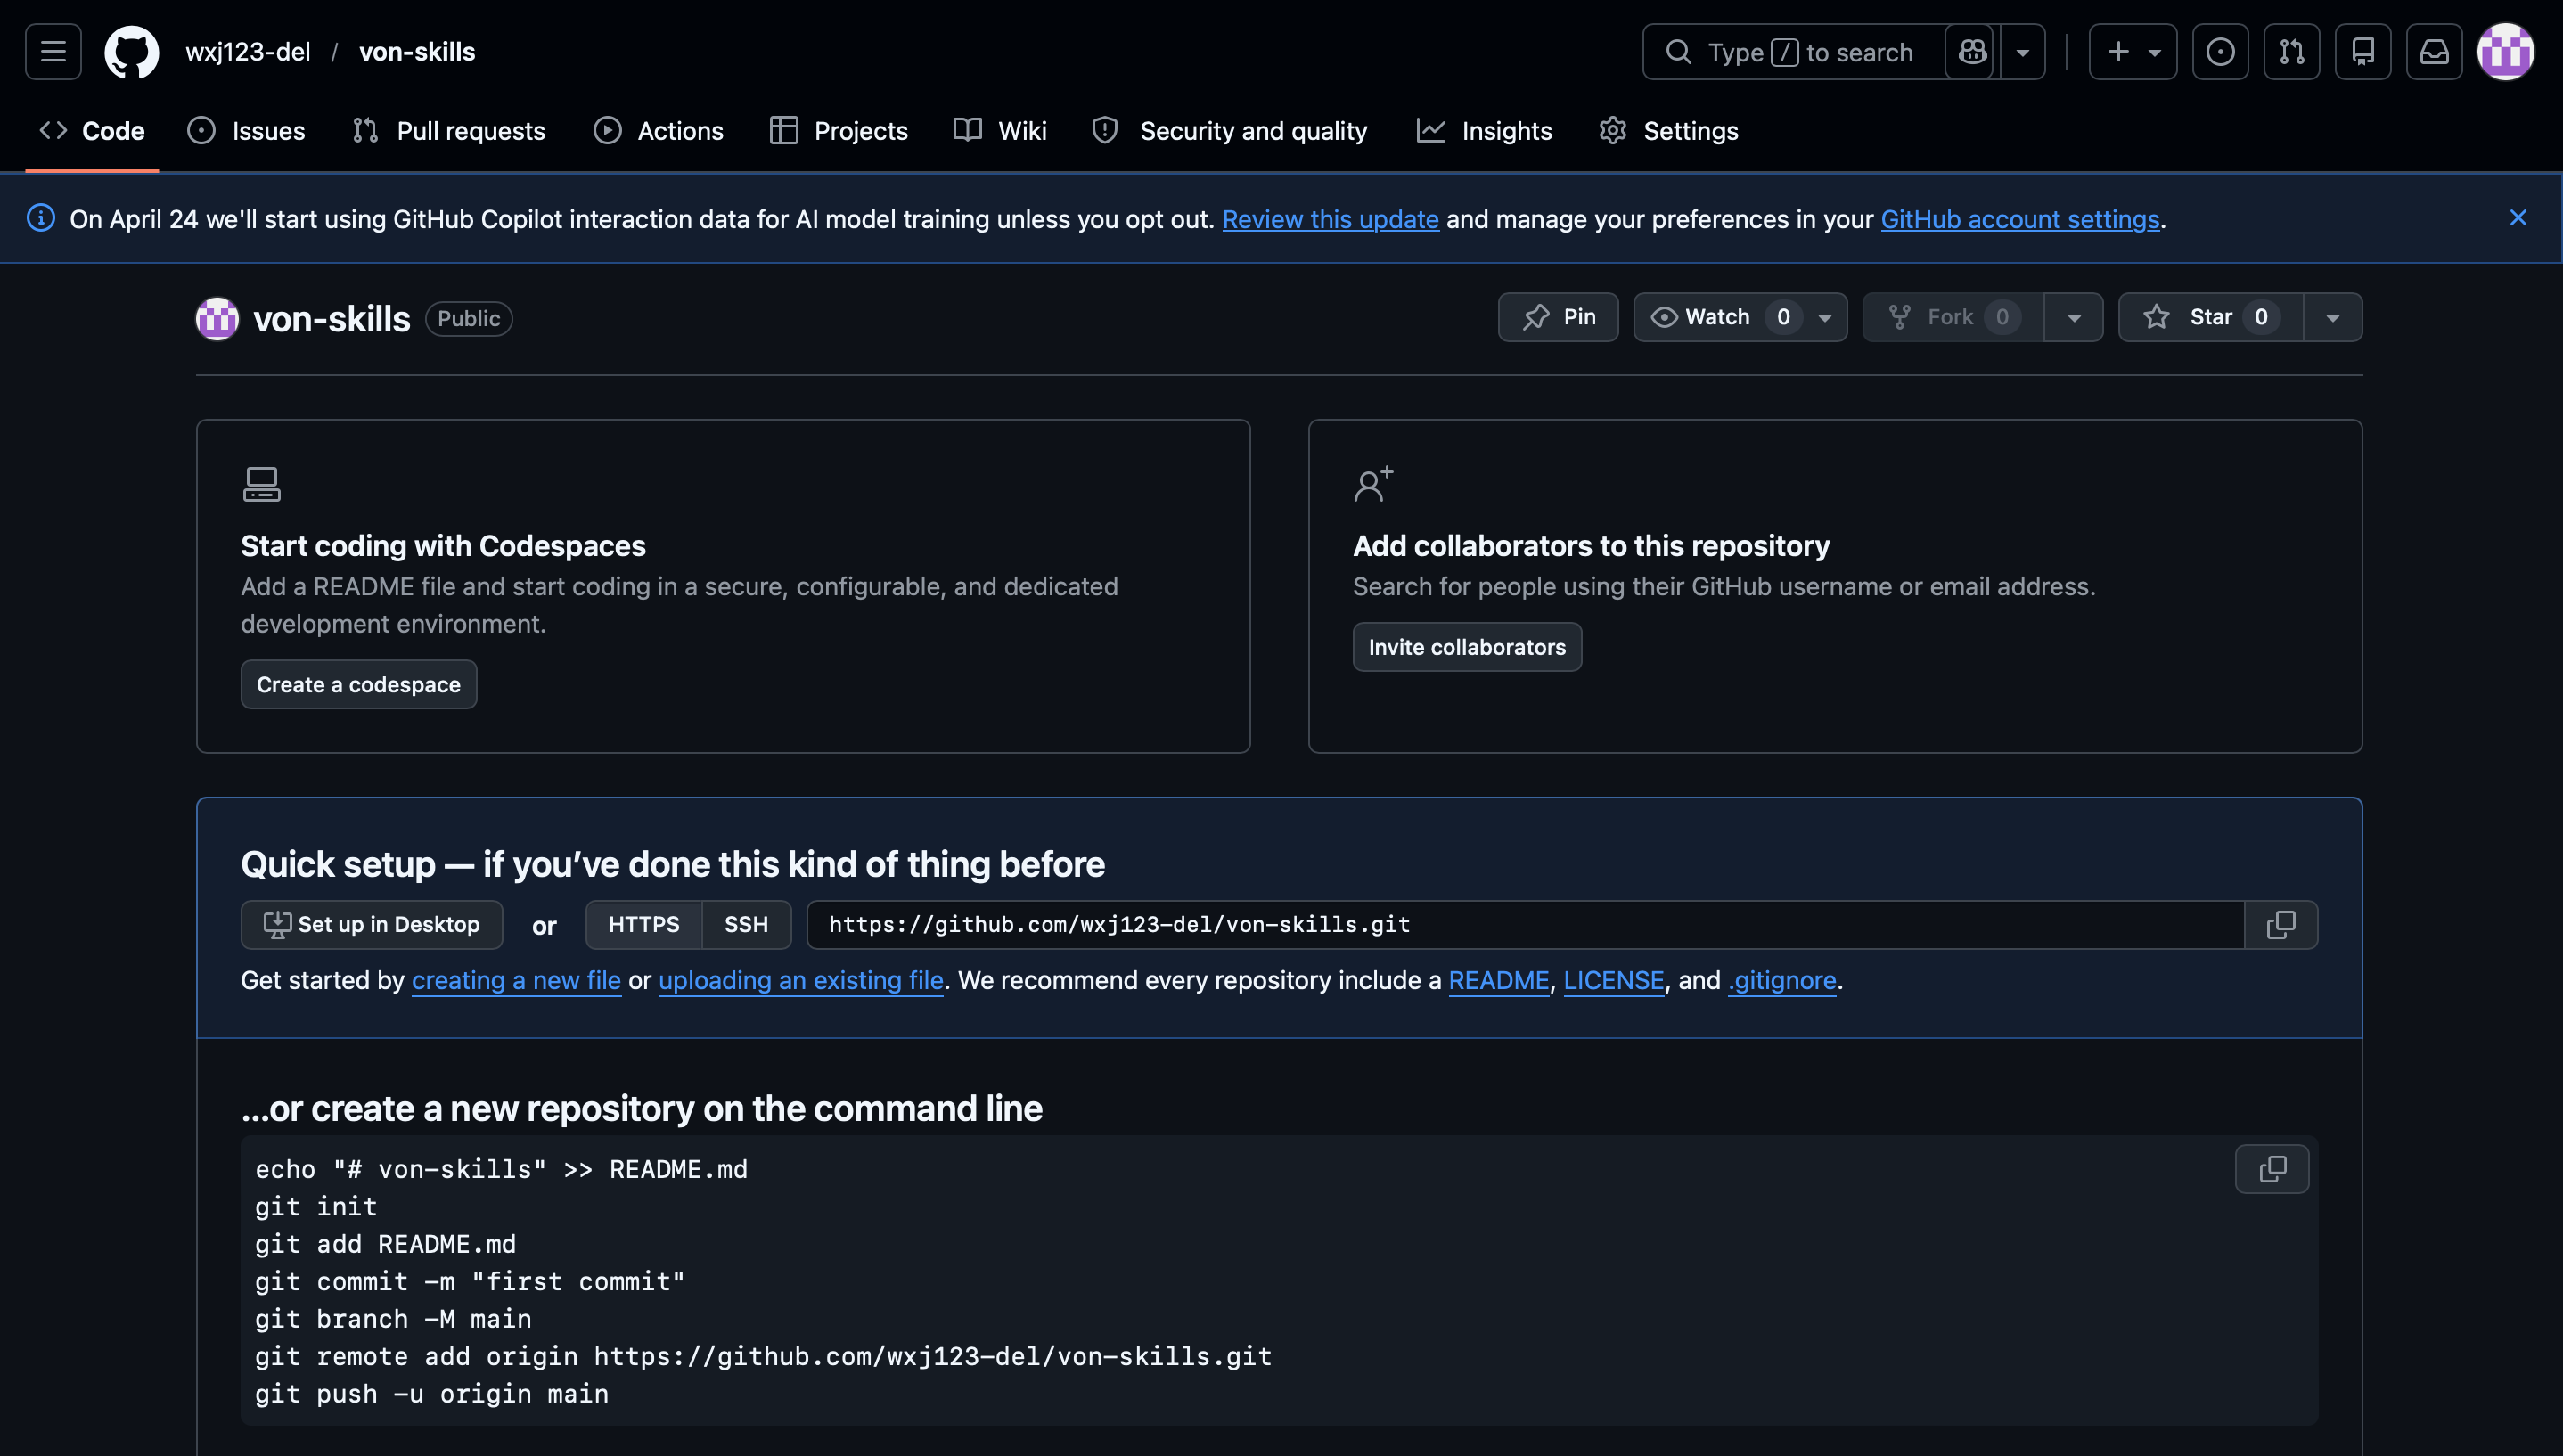Screen dimensions: 2563x1456
Task: Open the notifications inbox icon
Action: [2434, 52]
